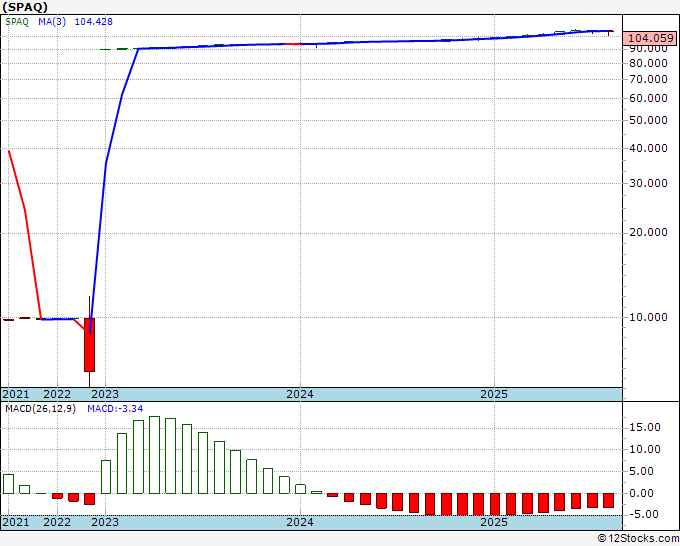
Task: Select the green SPAQ legend label
Action: pos(17,22)
